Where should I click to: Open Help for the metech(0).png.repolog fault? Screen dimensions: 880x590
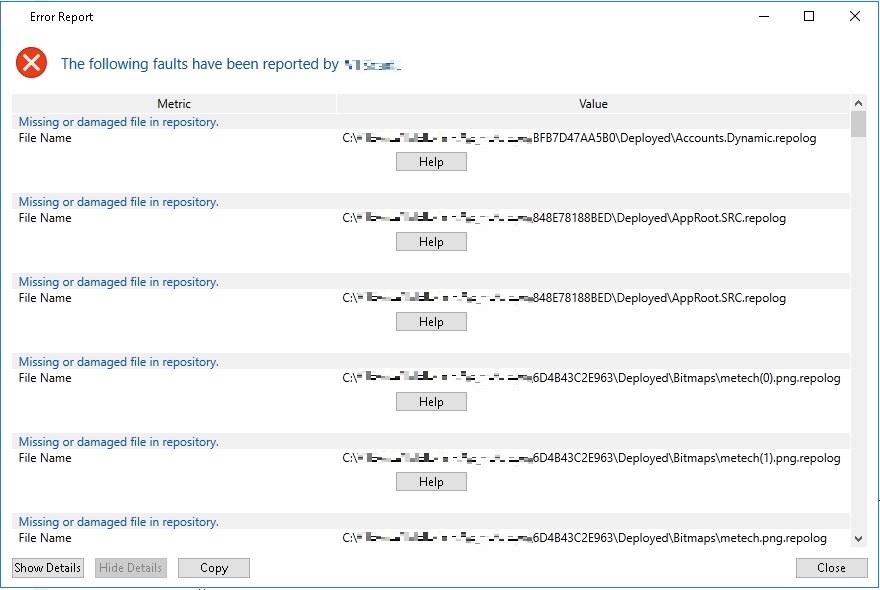click(431, 402)
